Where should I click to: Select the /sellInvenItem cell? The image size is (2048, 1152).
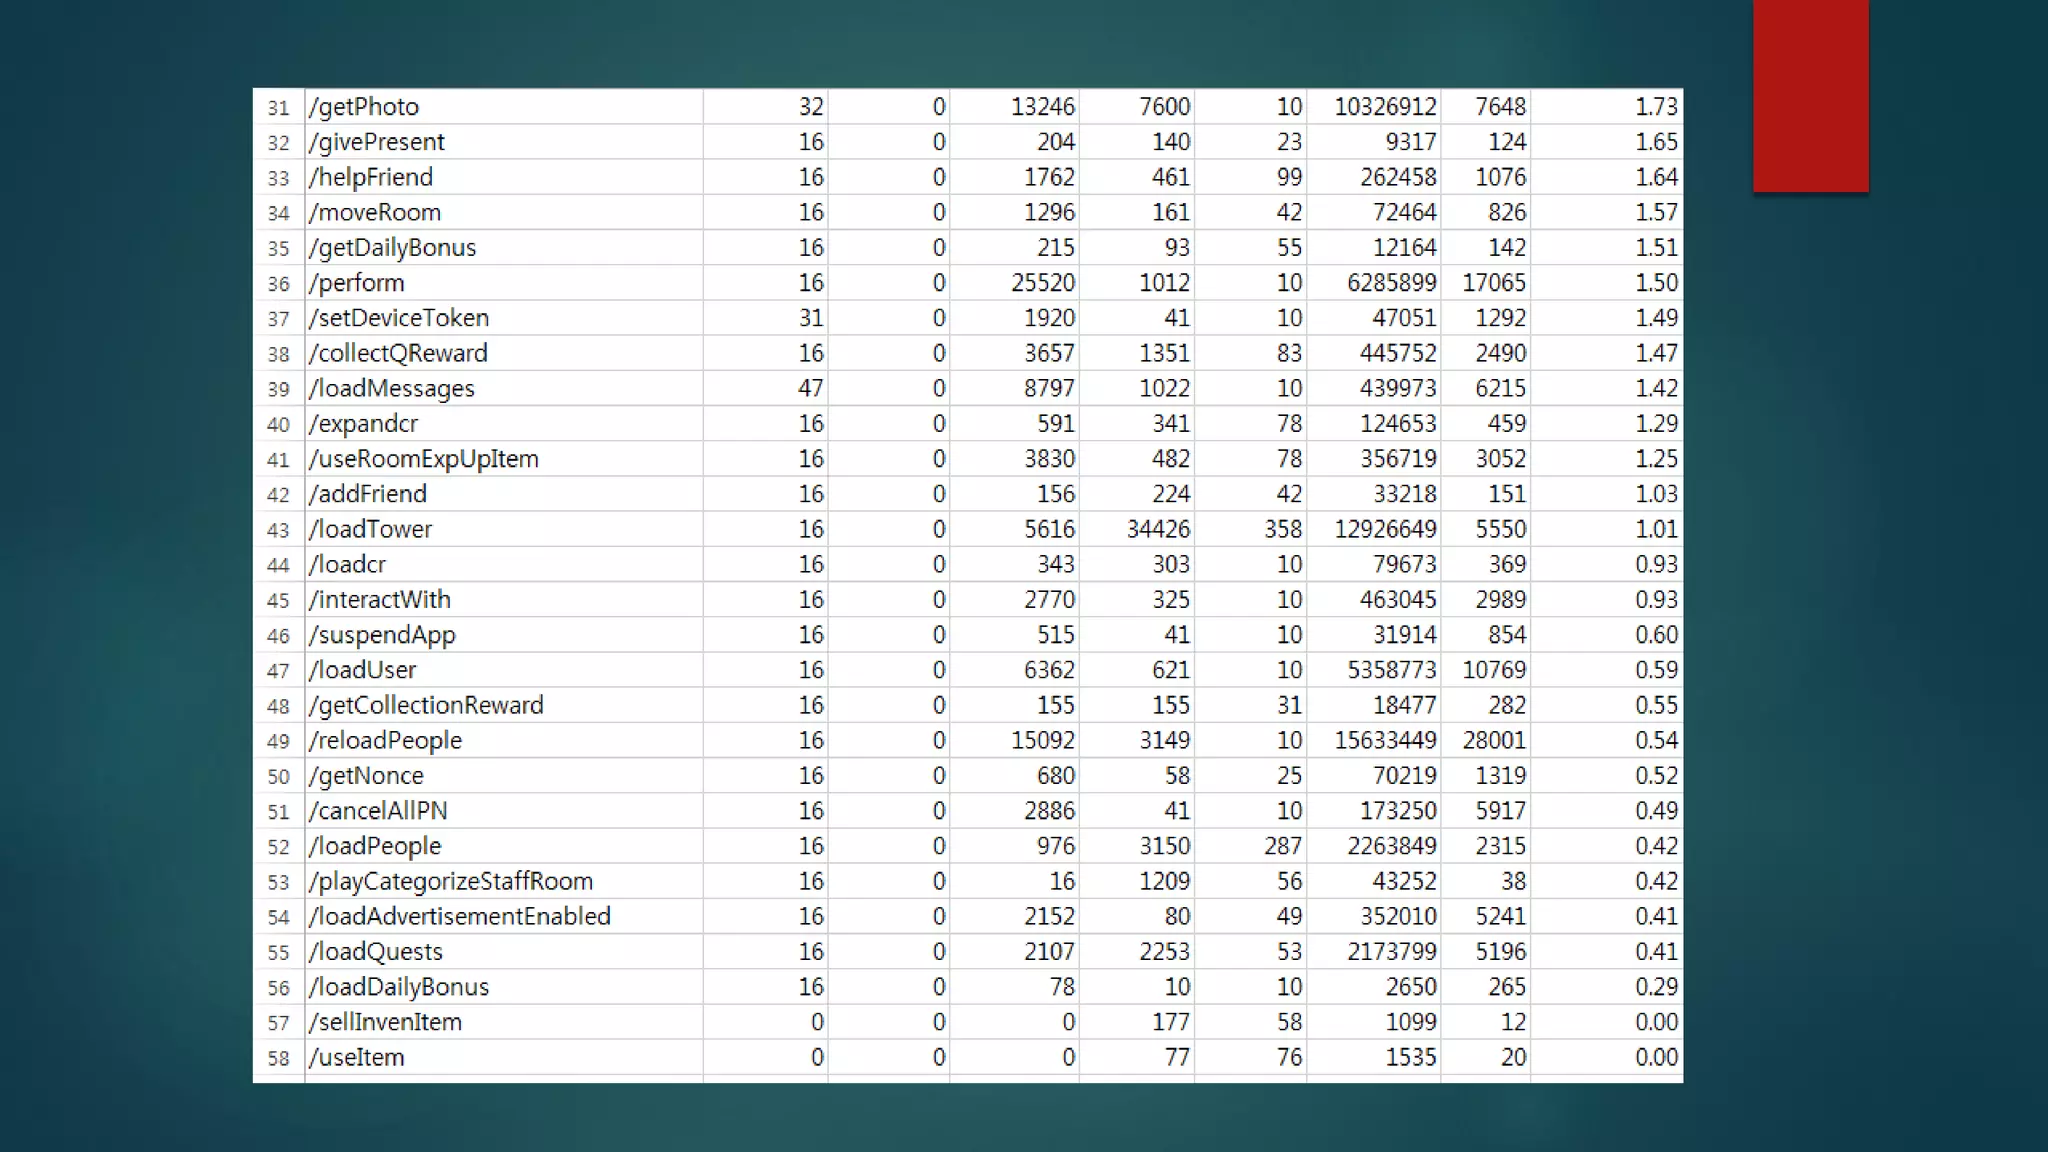386,1023
